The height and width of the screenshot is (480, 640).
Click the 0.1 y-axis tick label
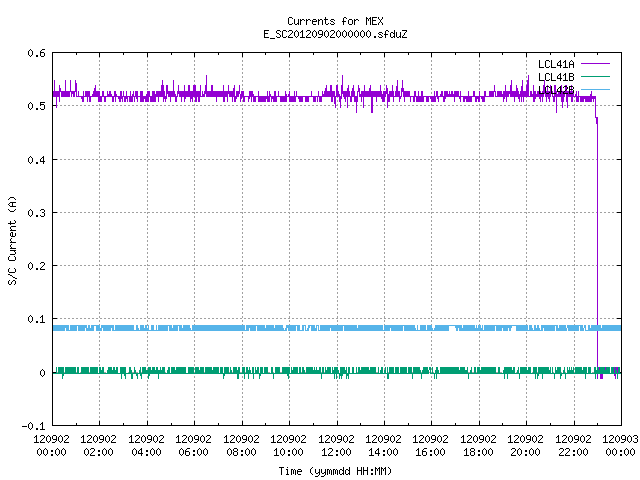(36, 319)
